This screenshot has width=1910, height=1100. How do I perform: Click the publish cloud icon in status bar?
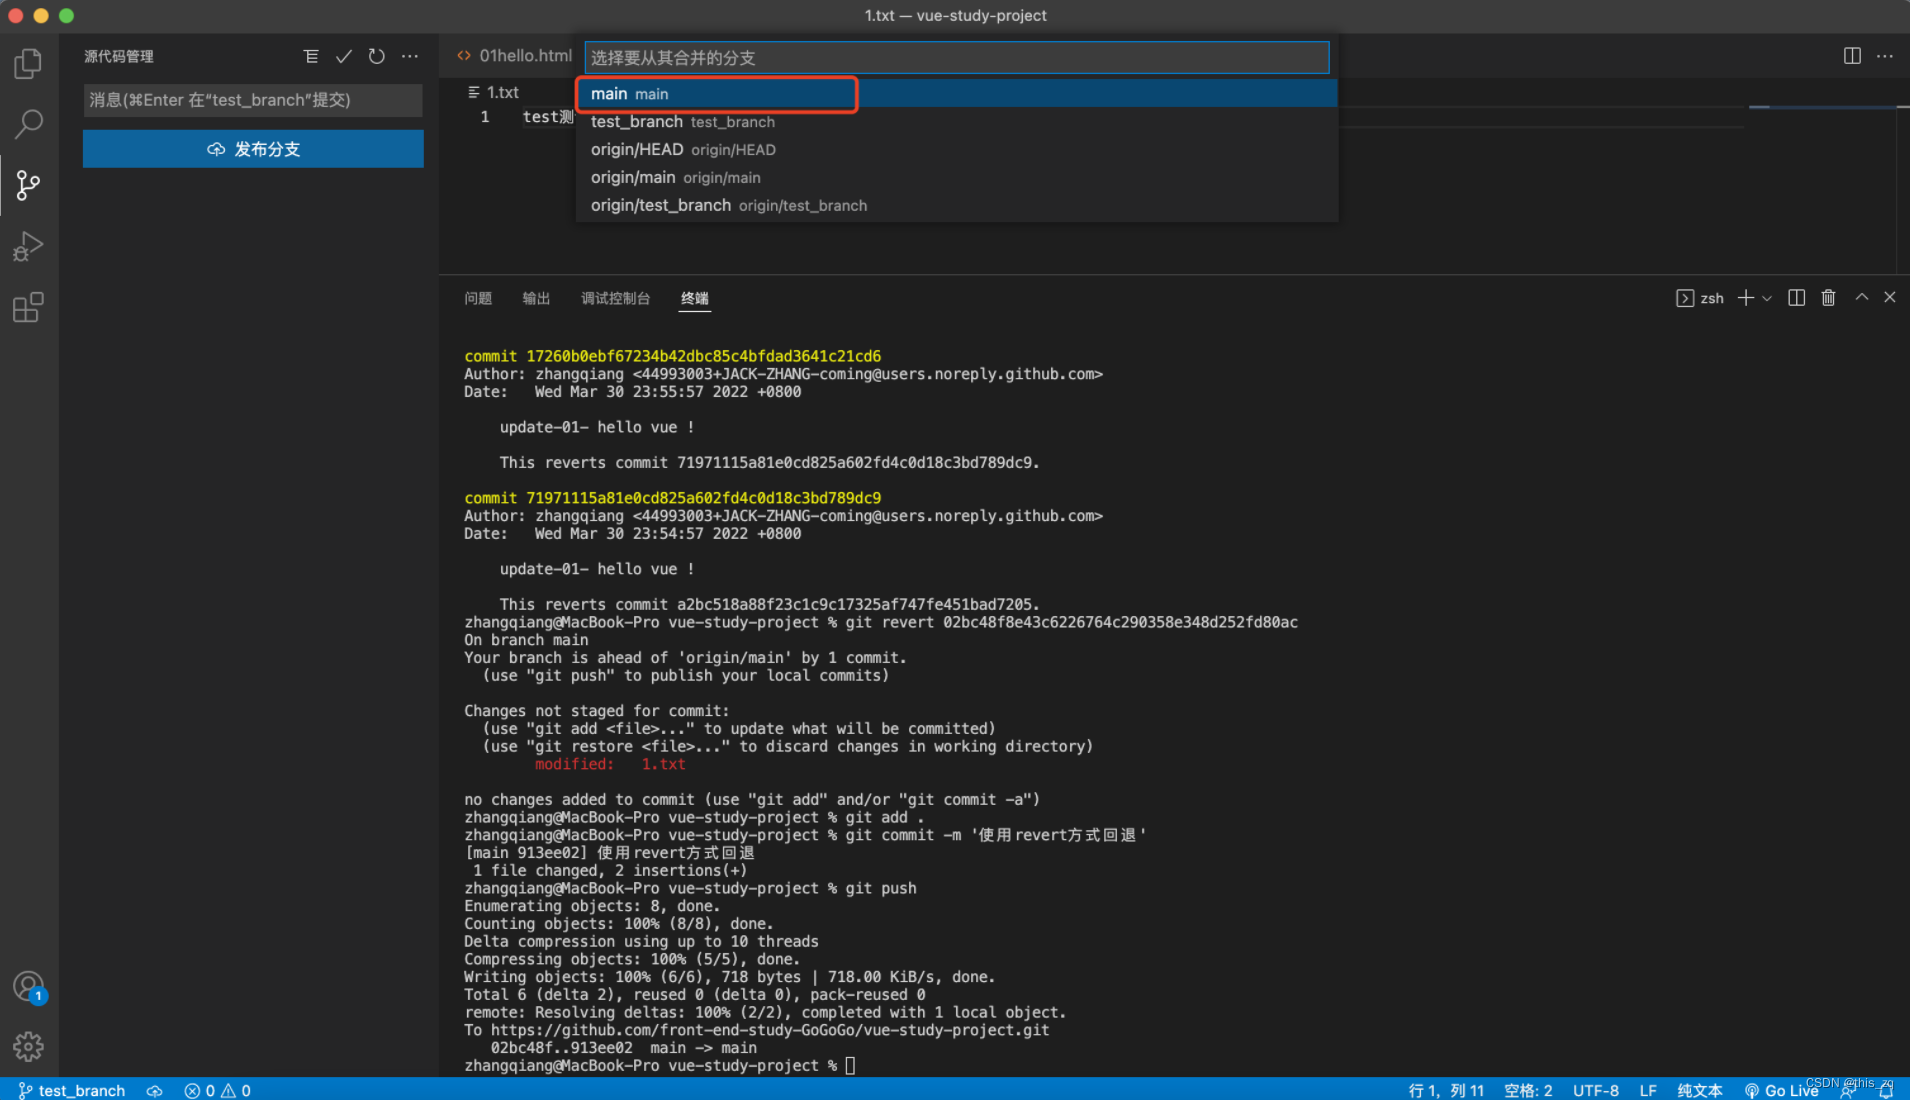(154, 1090)
